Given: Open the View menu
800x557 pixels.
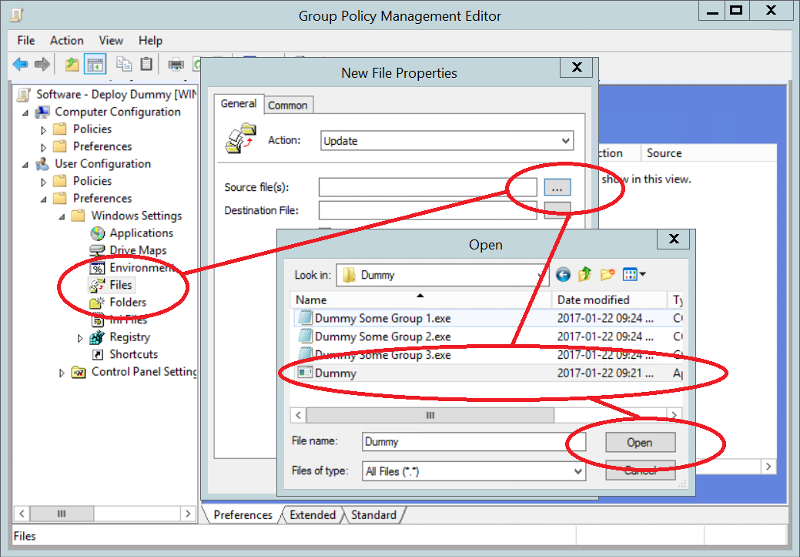Looking at the screenshot, I should 111,40.
